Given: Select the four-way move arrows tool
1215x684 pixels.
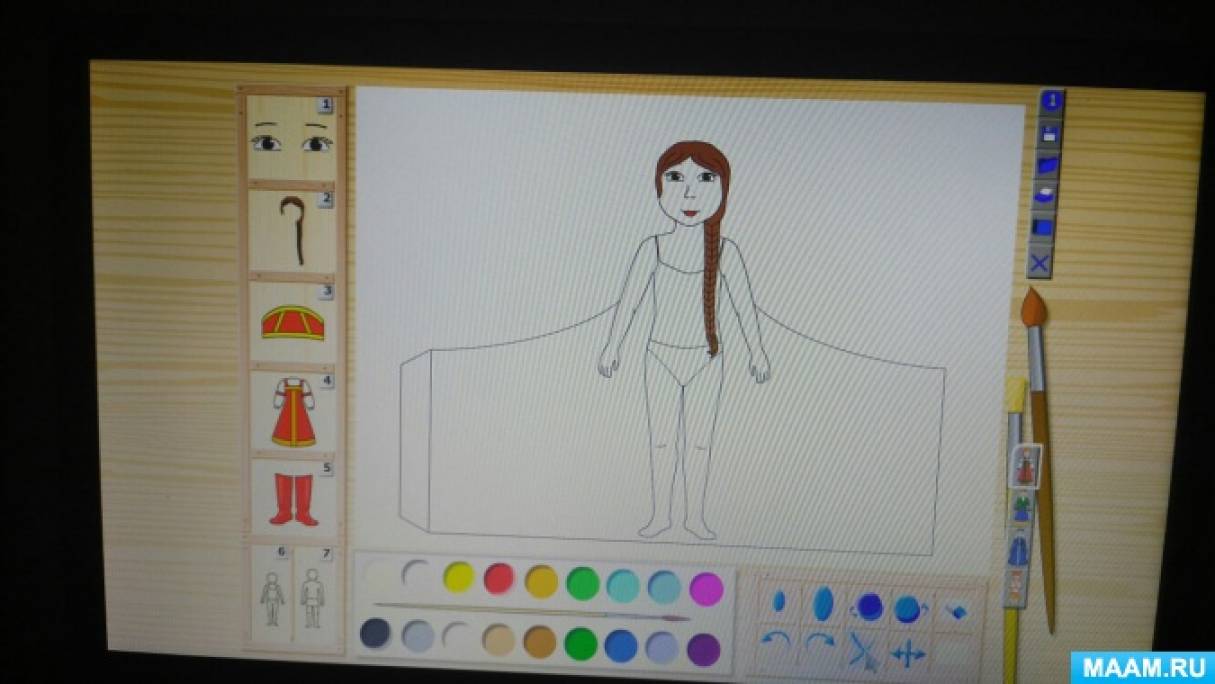Looking at the screenshot, I should click(907, 655).
